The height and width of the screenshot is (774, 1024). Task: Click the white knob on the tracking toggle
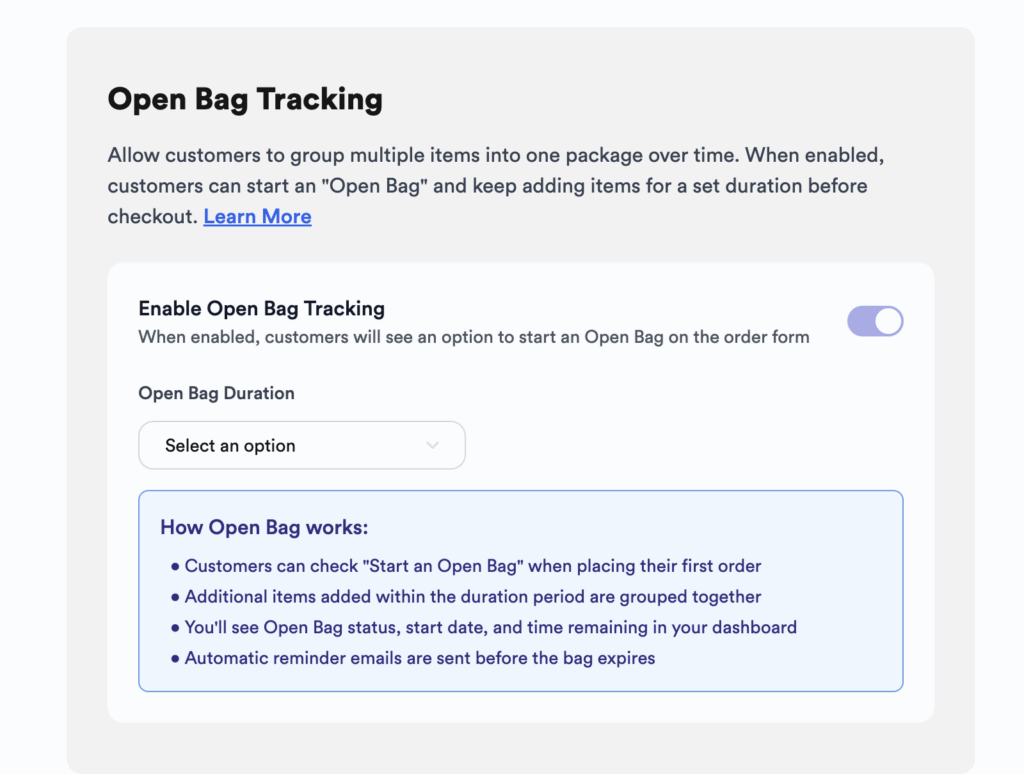(888, 321)
